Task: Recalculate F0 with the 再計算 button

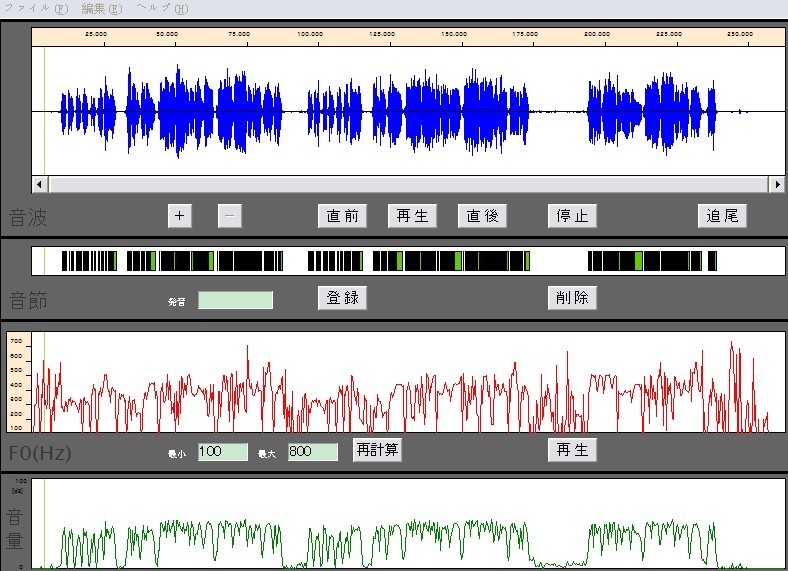Action: (x=377, y=449)
